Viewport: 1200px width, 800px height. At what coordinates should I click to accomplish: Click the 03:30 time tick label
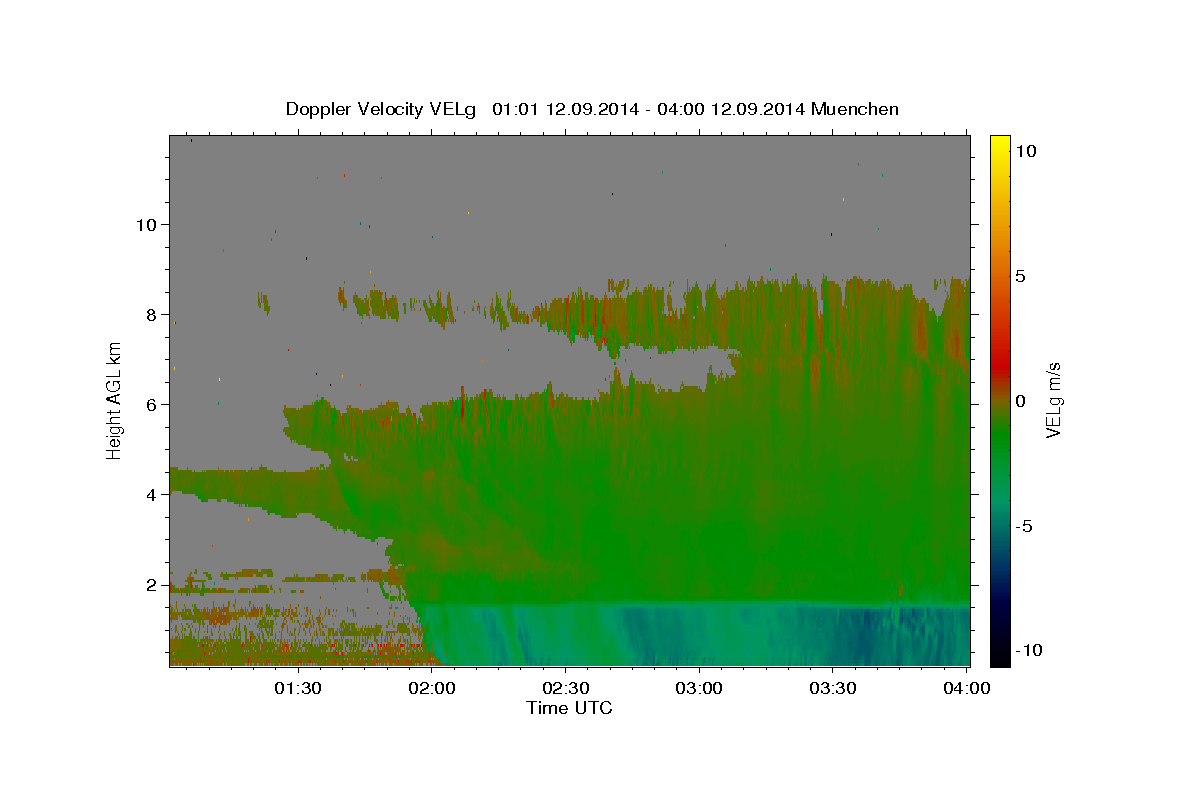(833, 688)
